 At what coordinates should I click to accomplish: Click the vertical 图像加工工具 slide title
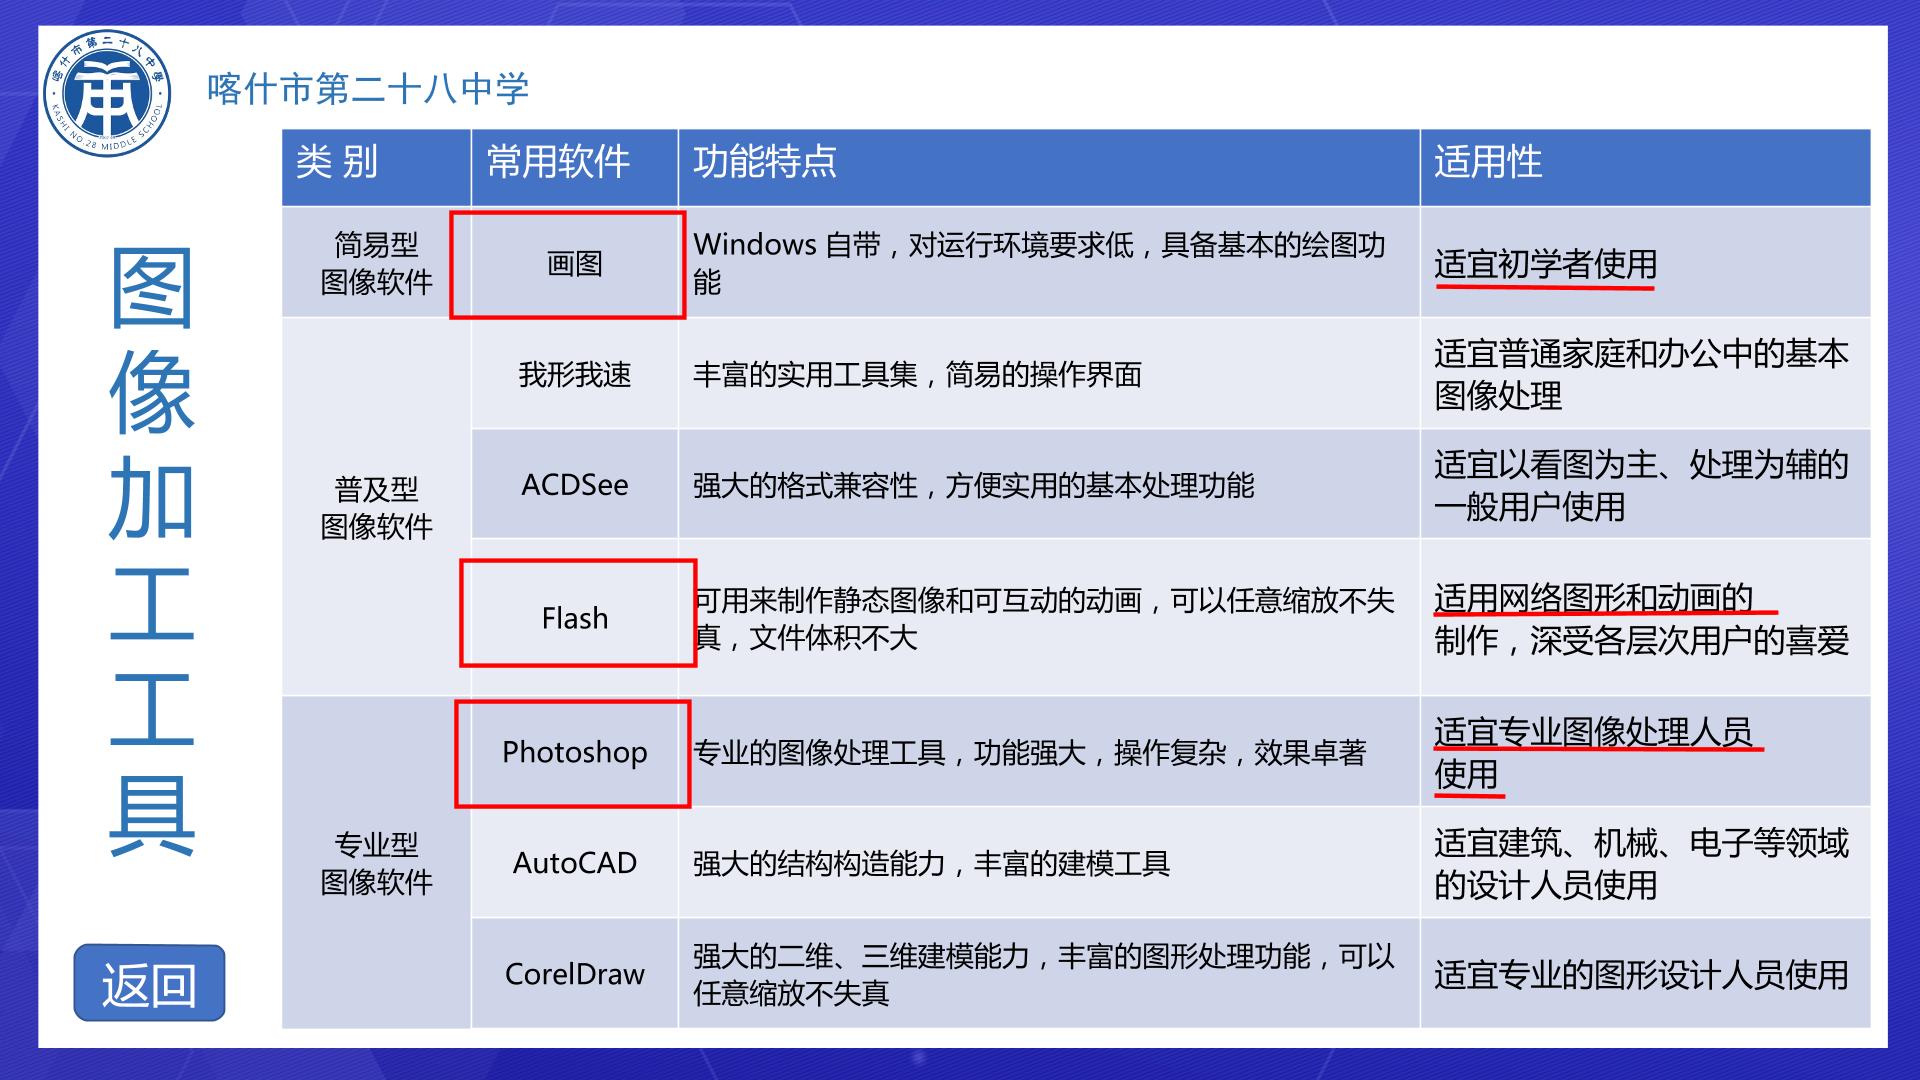151,551
